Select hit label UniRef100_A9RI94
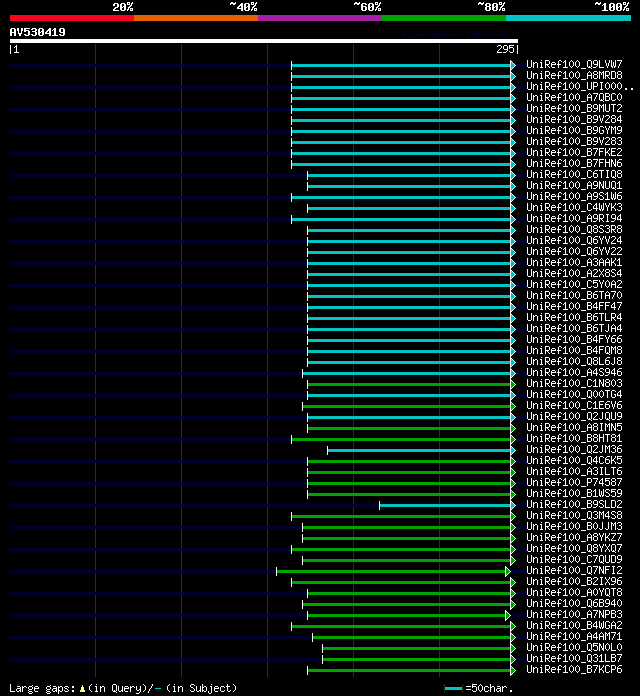The image size is (640, 696). (x=574, y=218)
